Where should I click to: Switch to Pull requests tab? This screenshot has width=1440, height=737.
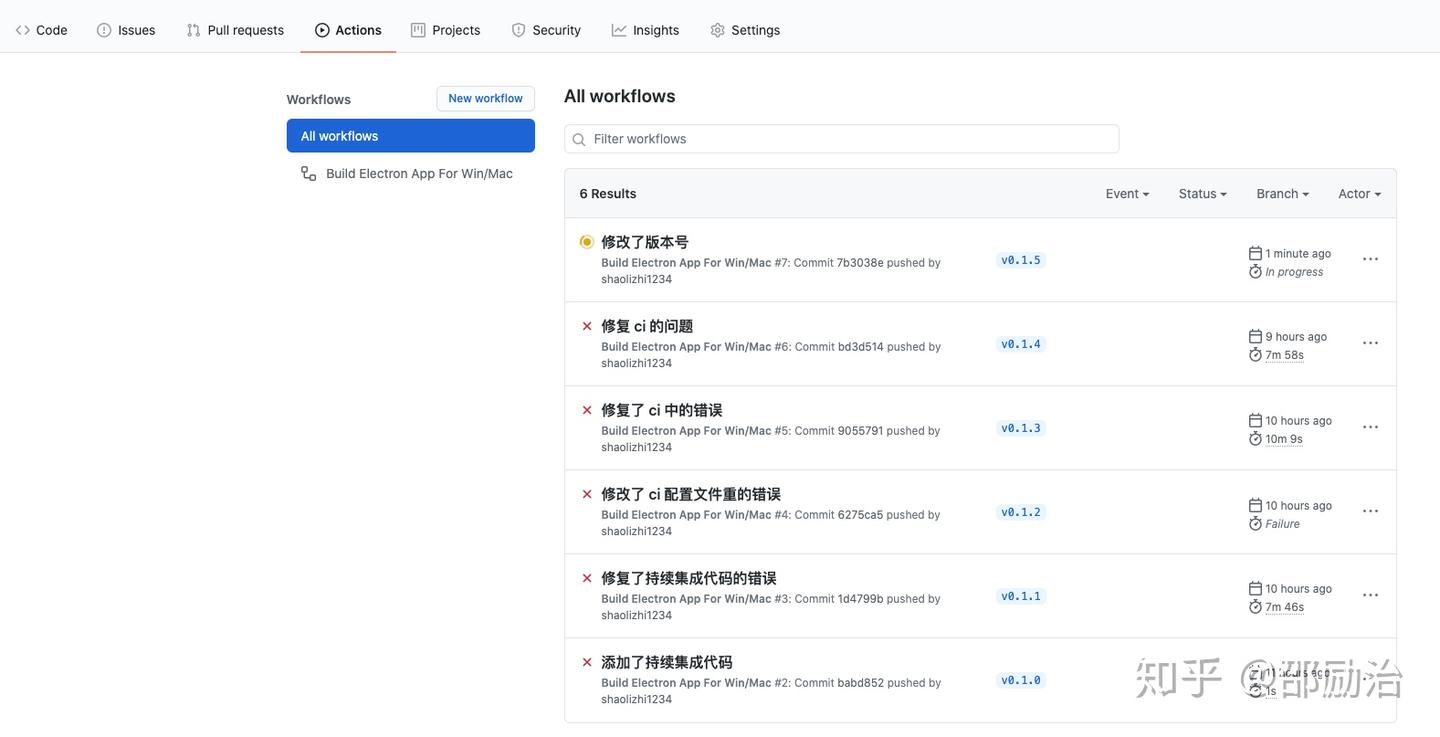pos(235,30)
